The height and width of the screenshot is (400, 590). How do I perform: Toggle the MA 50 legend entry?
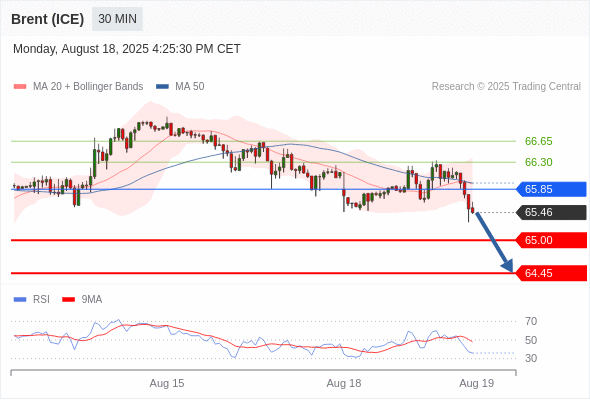(180, 87)
